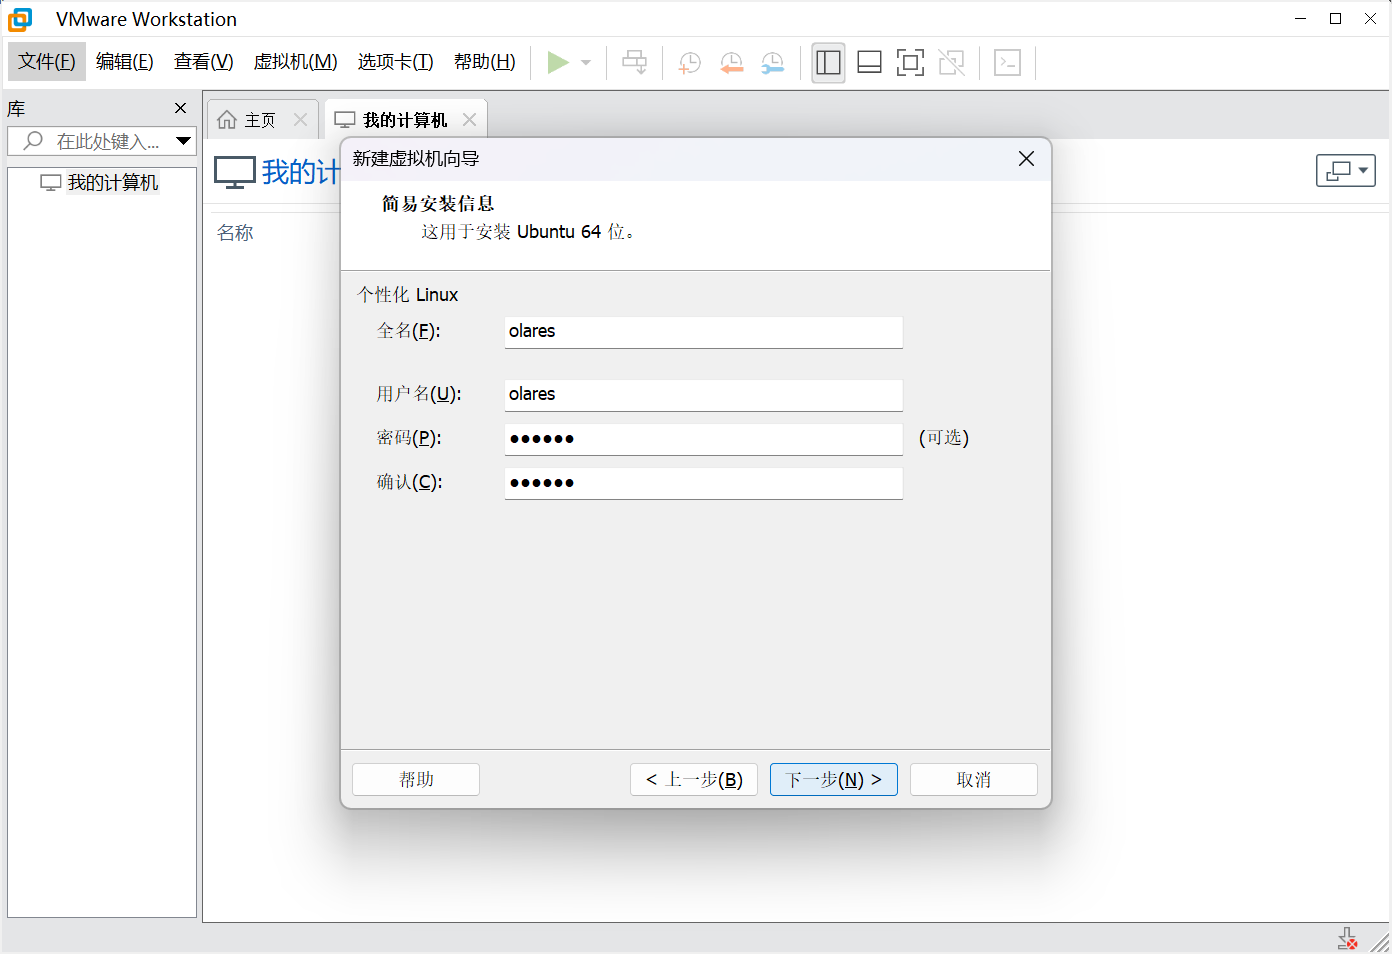Click the 主页 tab home icon

(x=227, y=120)
